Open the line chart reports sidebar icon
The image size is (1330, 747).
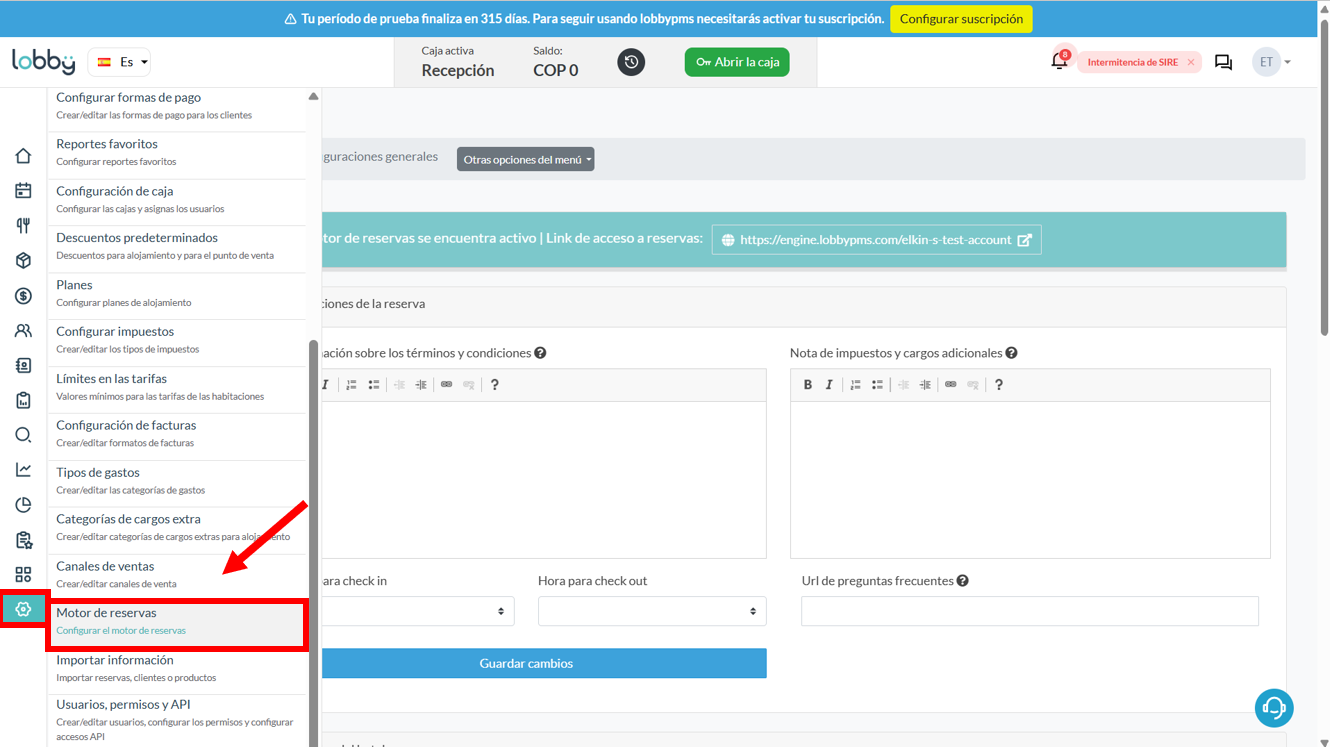(x=23, y=470)
